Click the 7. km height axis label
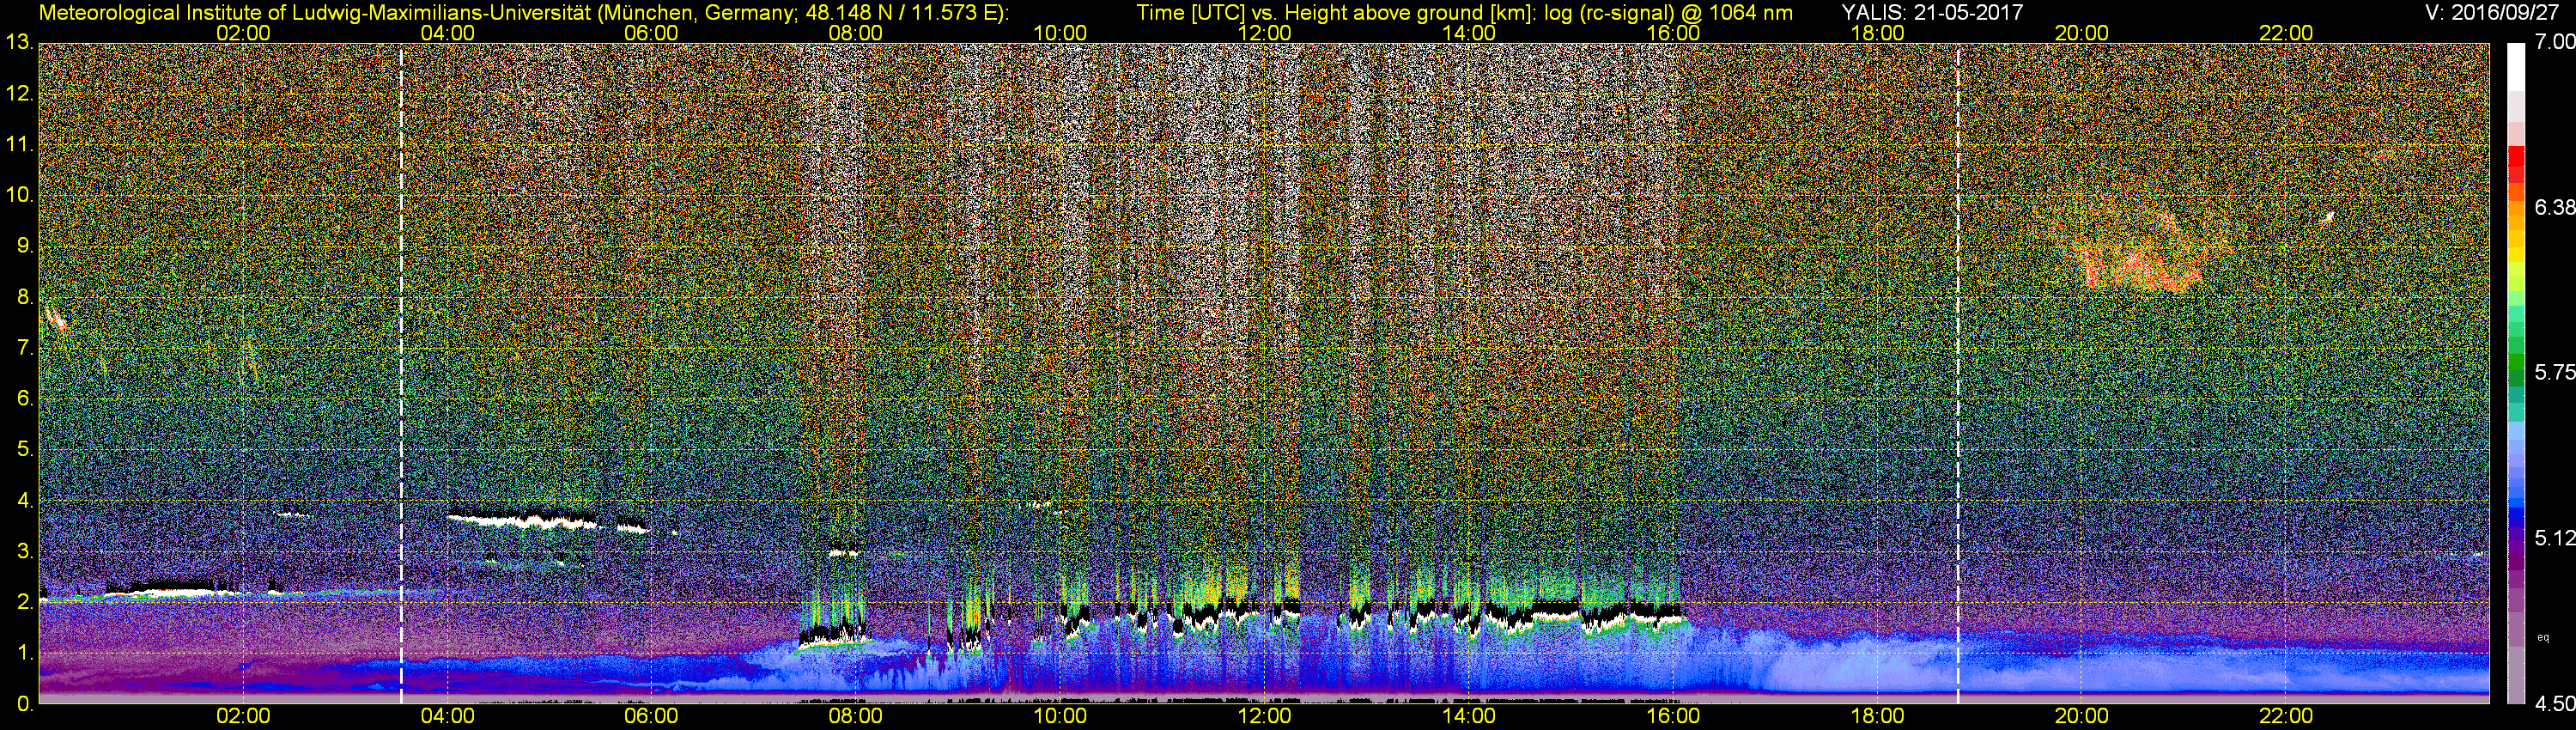 coord(25,348)
